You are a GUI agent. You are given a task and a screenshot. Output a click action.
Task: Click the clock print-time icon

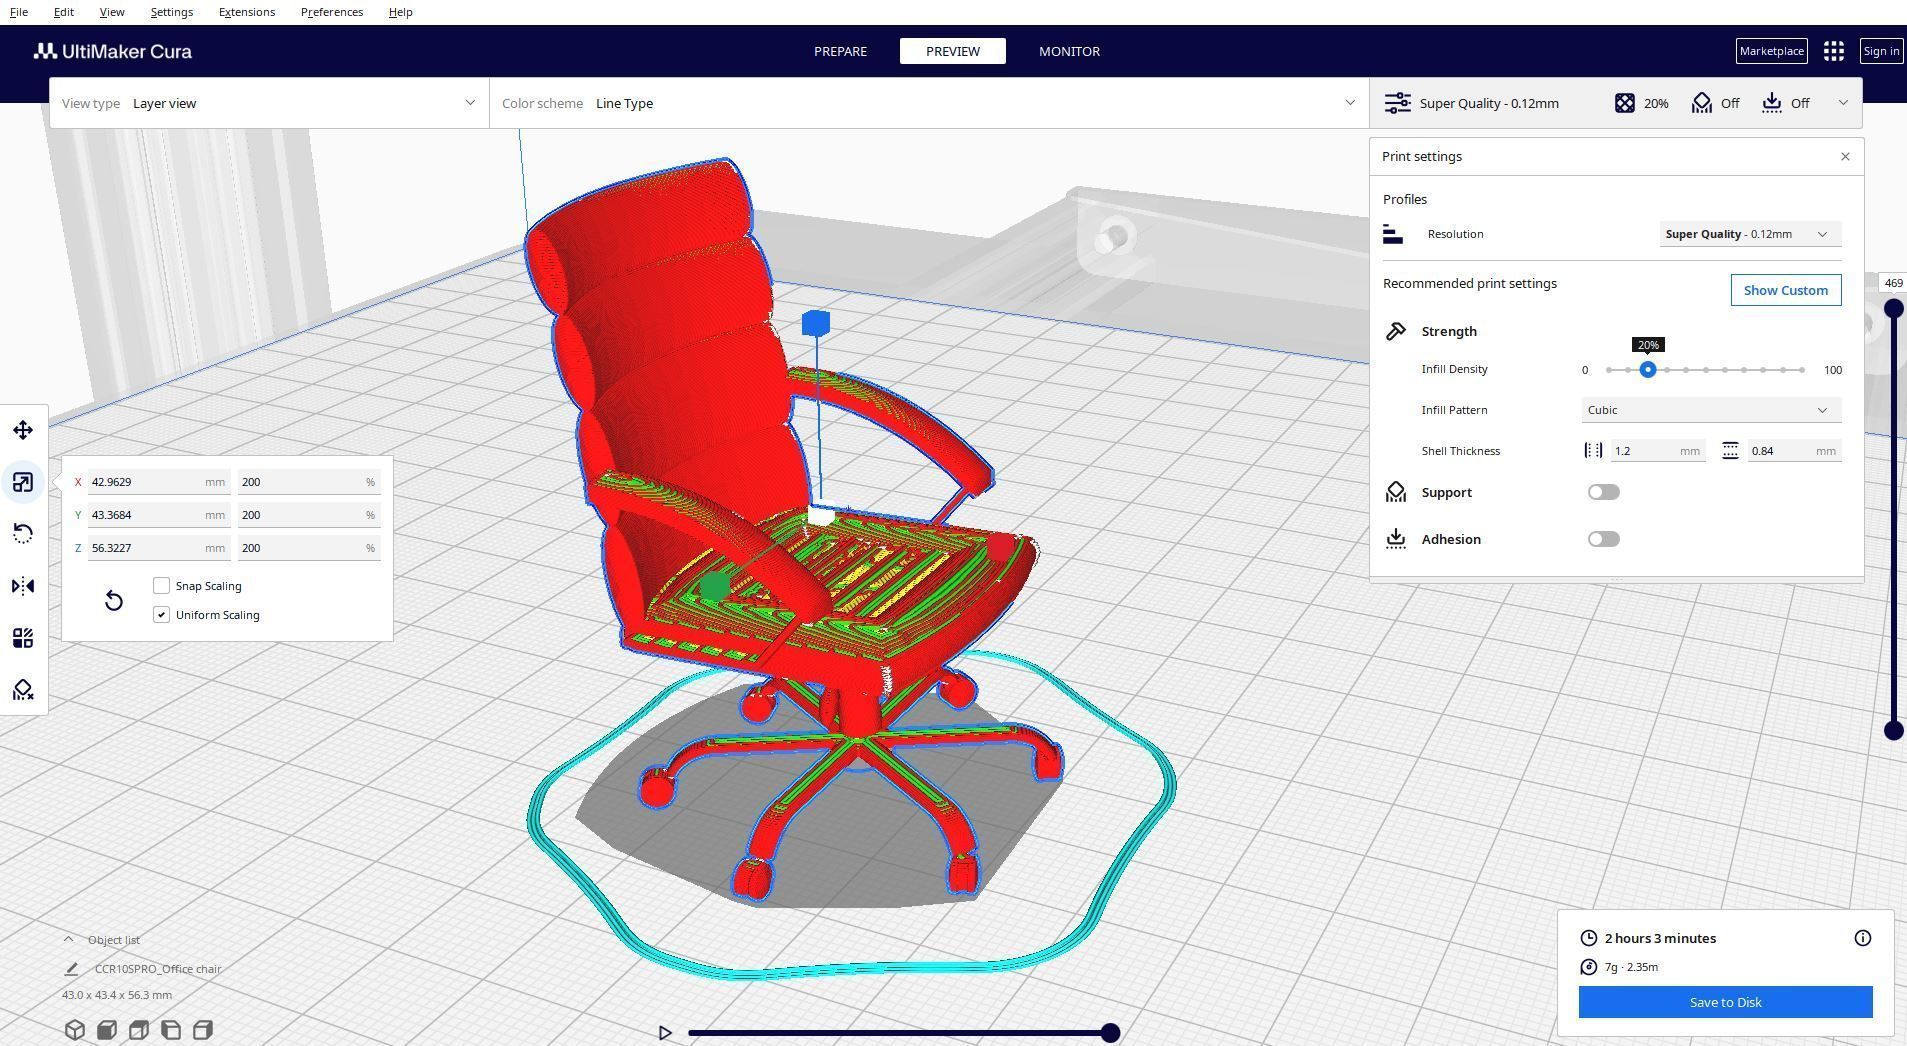(1588, 938)
